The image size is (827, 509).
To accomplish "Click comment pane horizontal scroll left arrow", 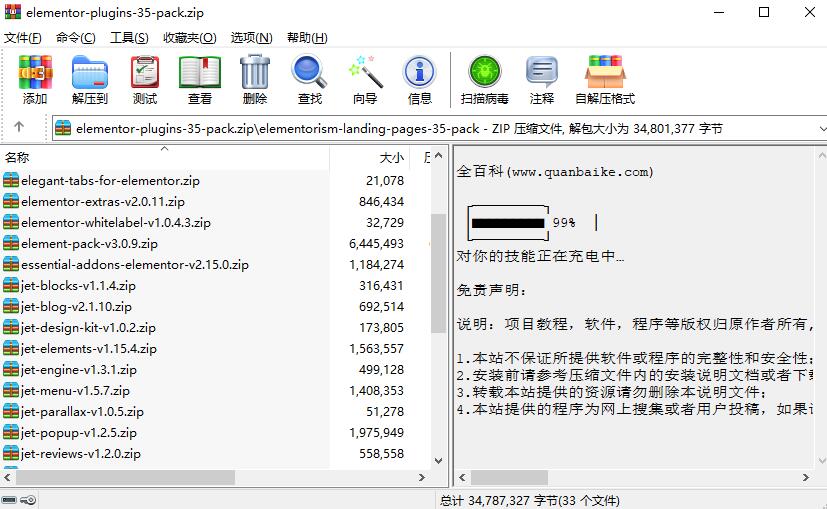I will click(463, 477).
